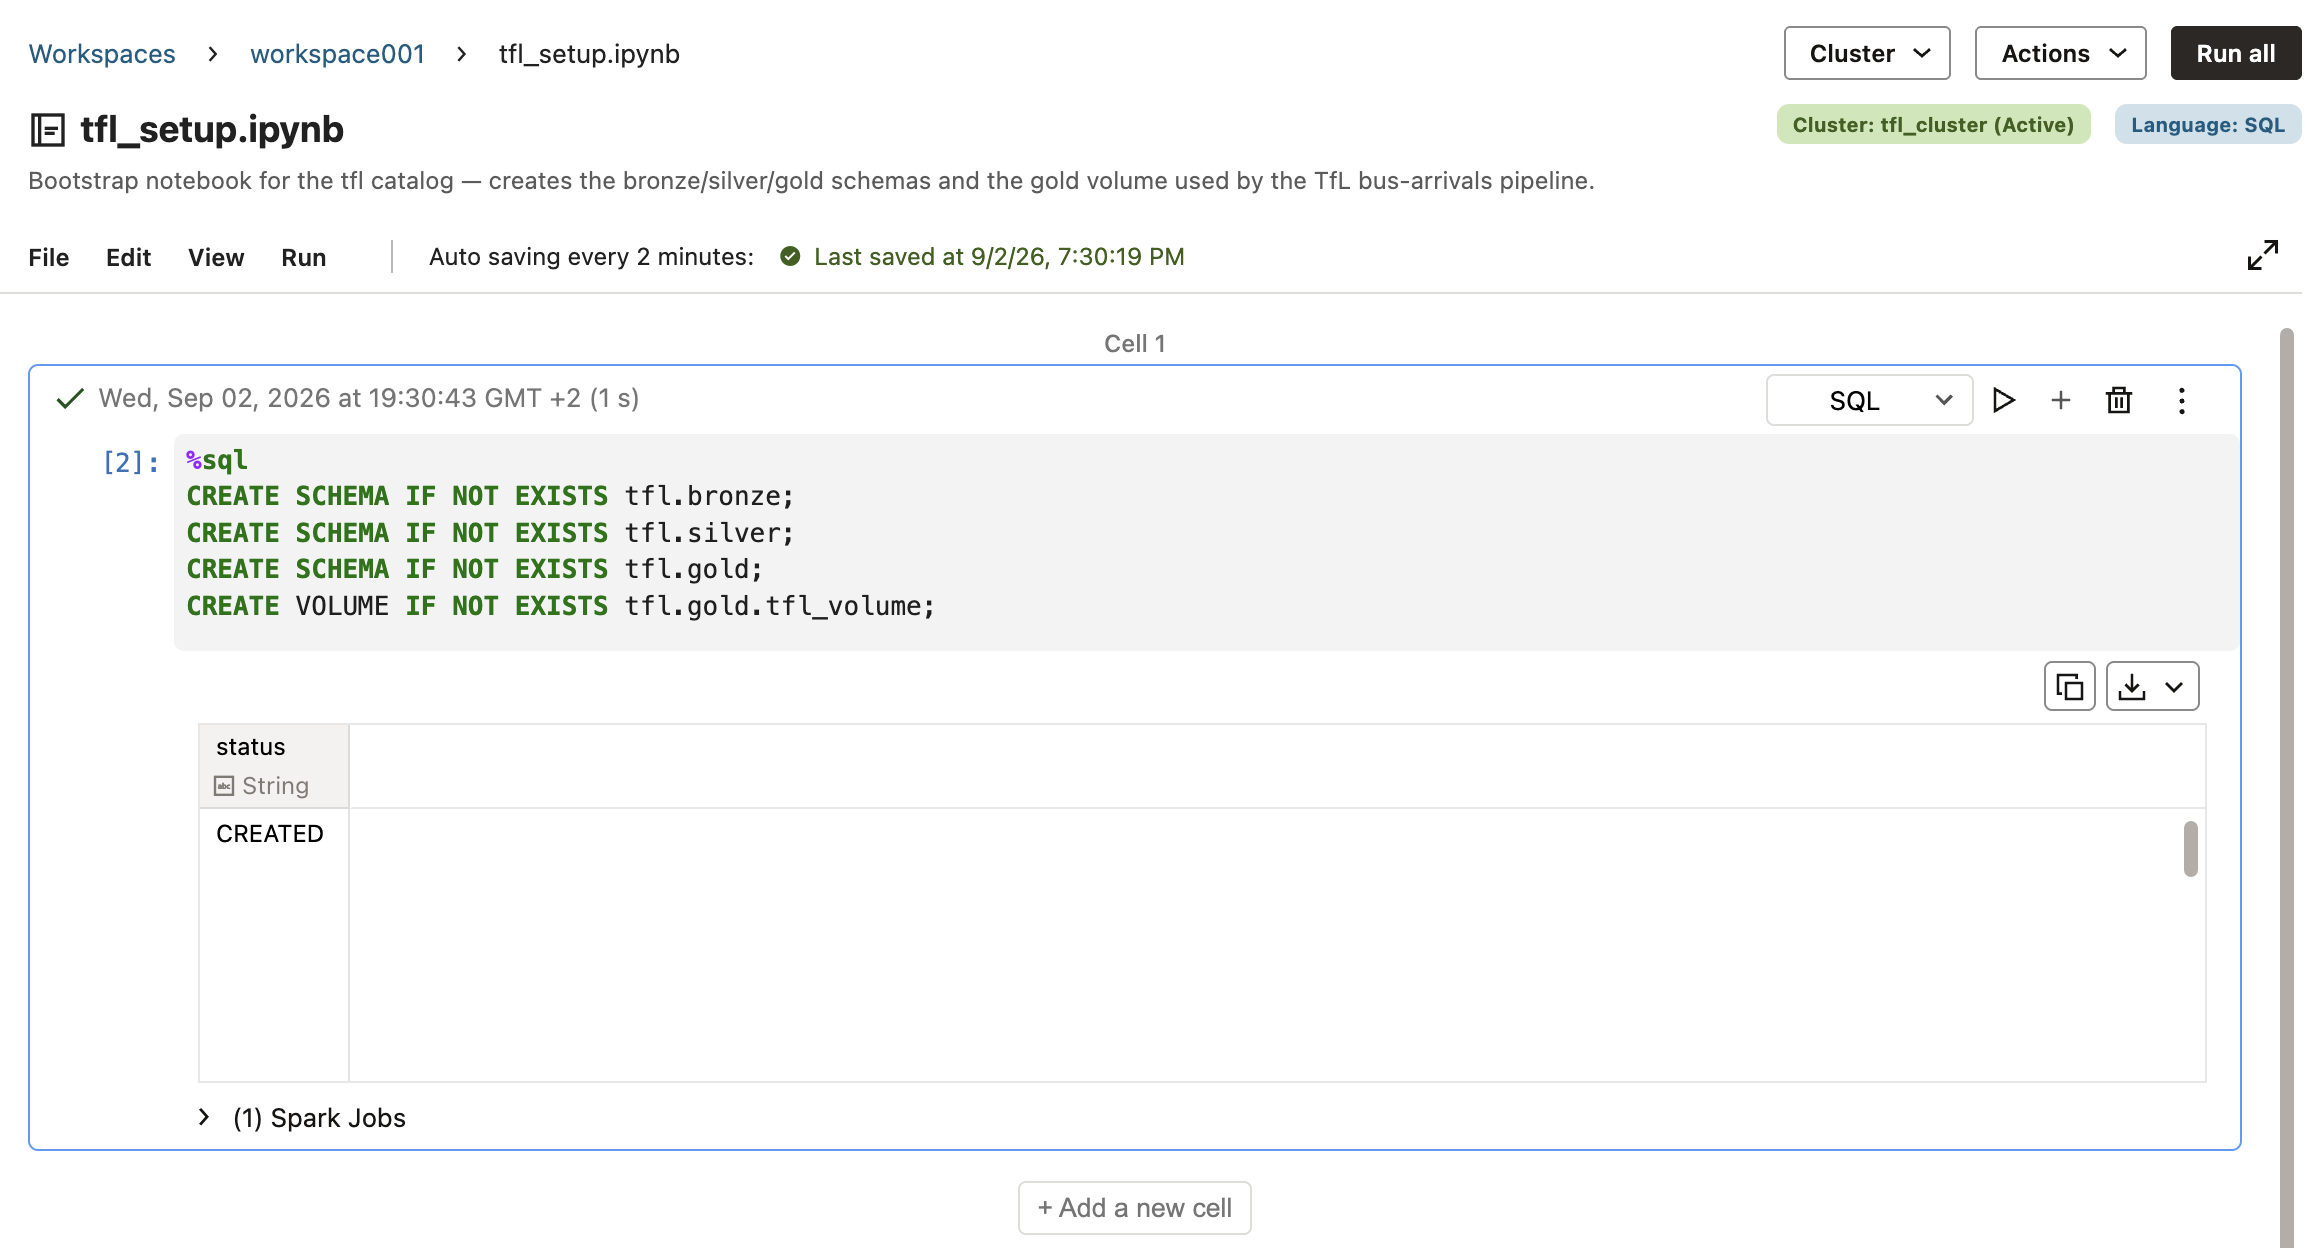2306x1248 pixels.
Task: Click Last saved timestamp text
Action: (999, 257)
